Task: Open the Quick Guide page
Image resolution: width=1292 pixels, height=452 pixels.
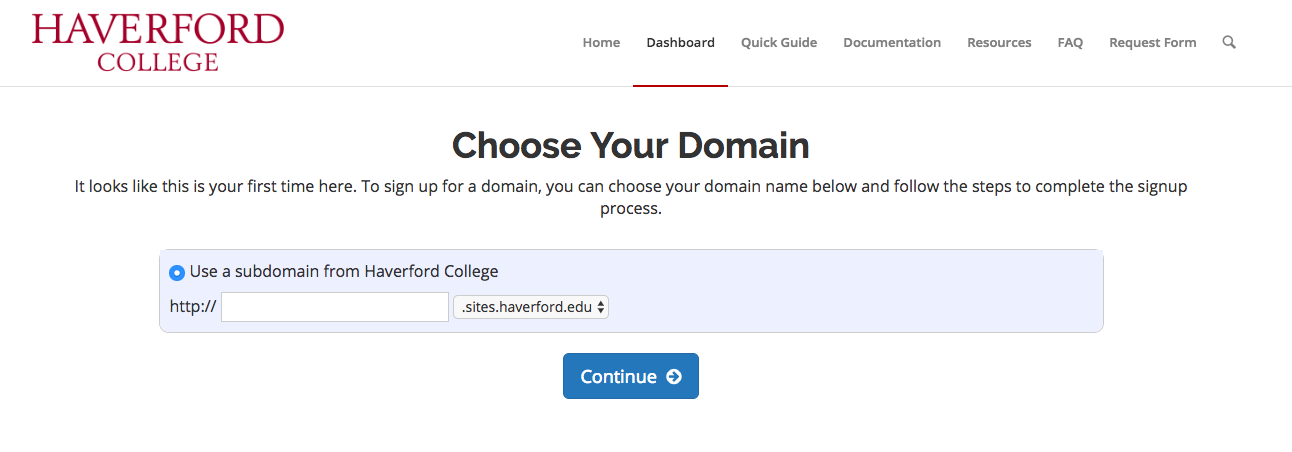Action: click(x=779, y=43)
